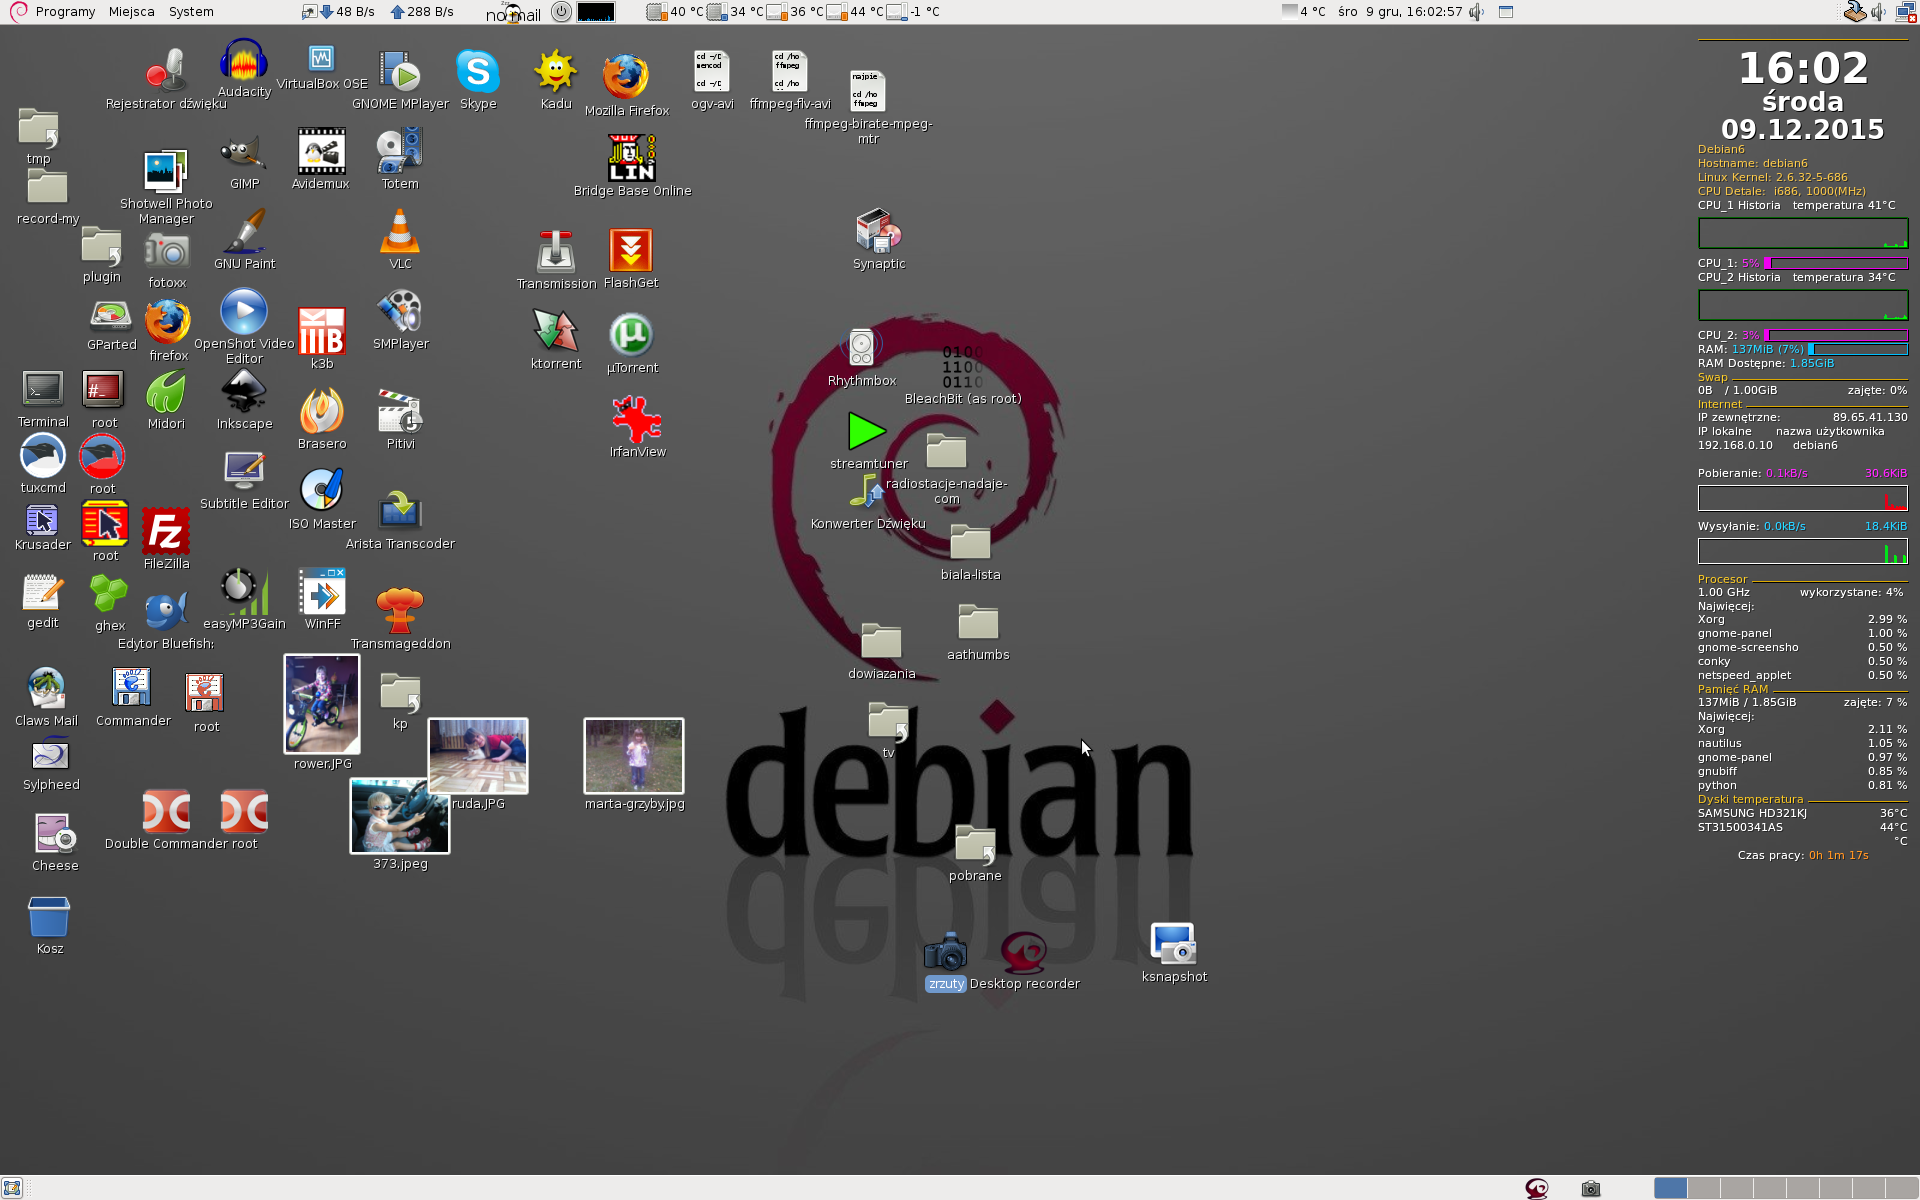Select the Subtitle Editor icon
The image size is (1920, 1200).
pyautogui.click(x=244, y=471)
